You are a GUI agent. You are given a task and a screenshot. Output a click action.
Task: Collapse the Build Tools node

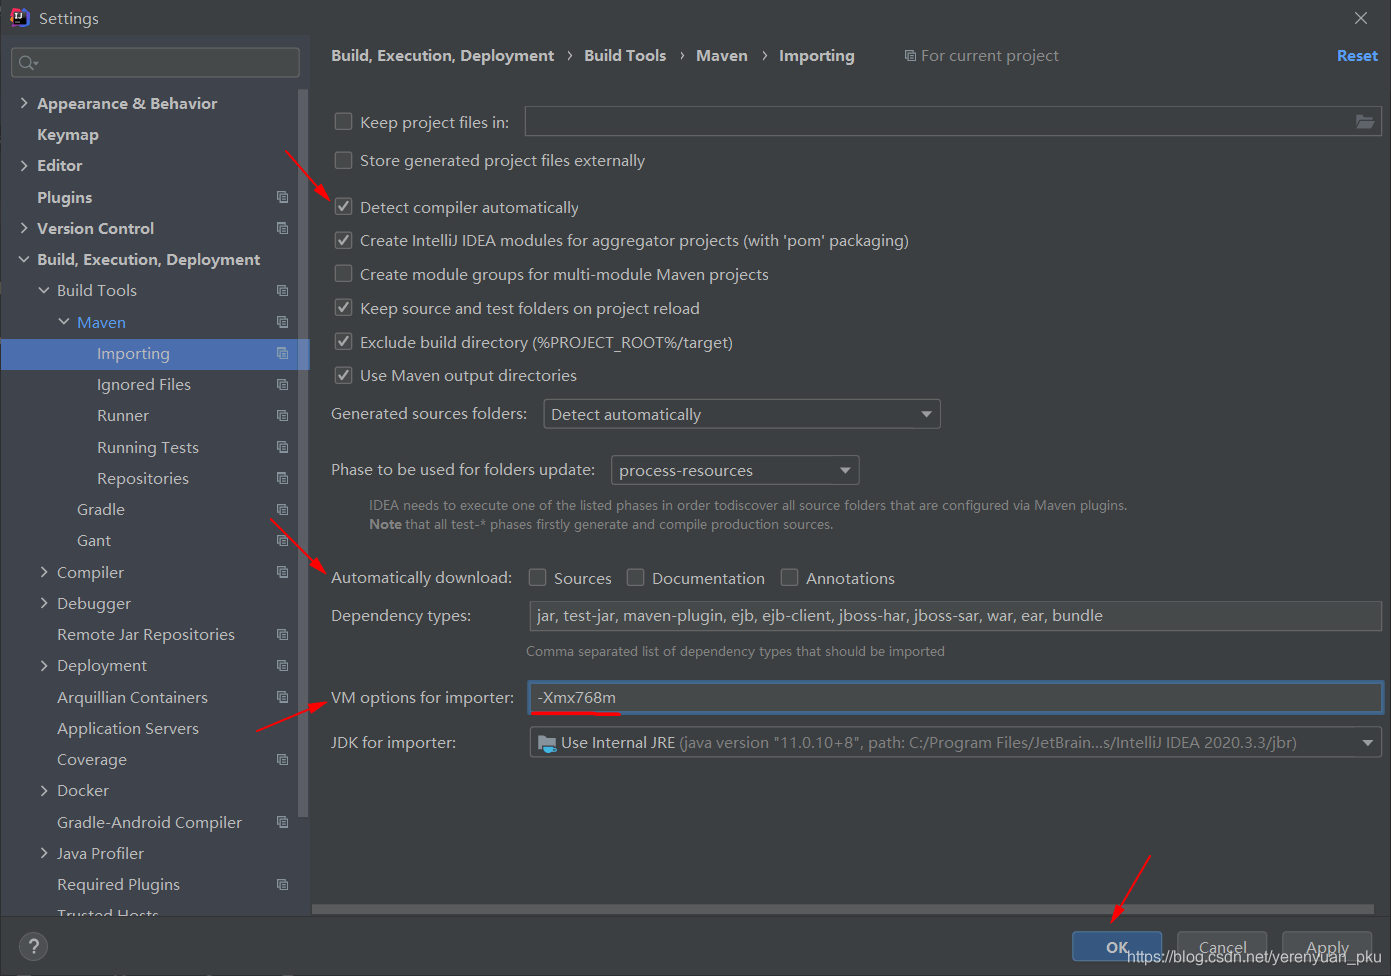(x=44, y=290)
